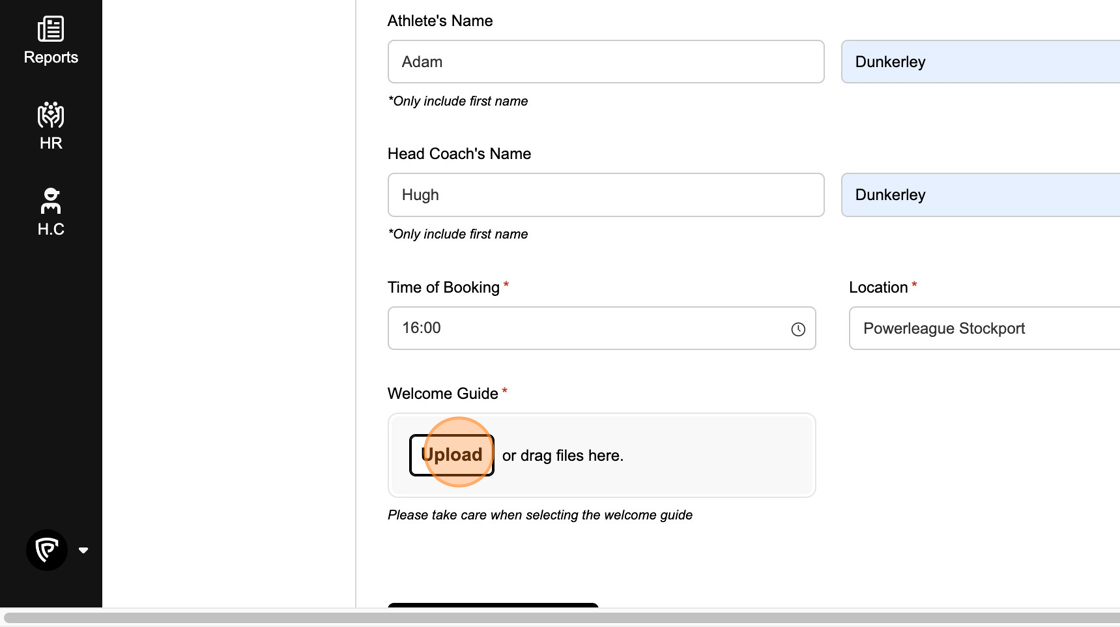Click the horizontal scrollbar at the bottom
The height and width of the screenshot is (627, 1120).
pyautogui.click(x=560, y=618)
